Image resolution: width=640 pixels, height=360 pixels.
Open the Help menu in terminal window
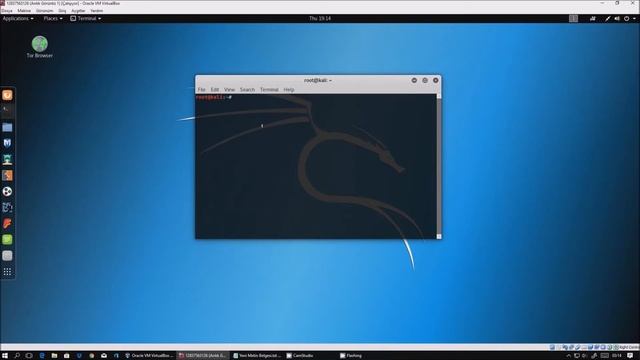pyautogui.click(x=289, y=89)
